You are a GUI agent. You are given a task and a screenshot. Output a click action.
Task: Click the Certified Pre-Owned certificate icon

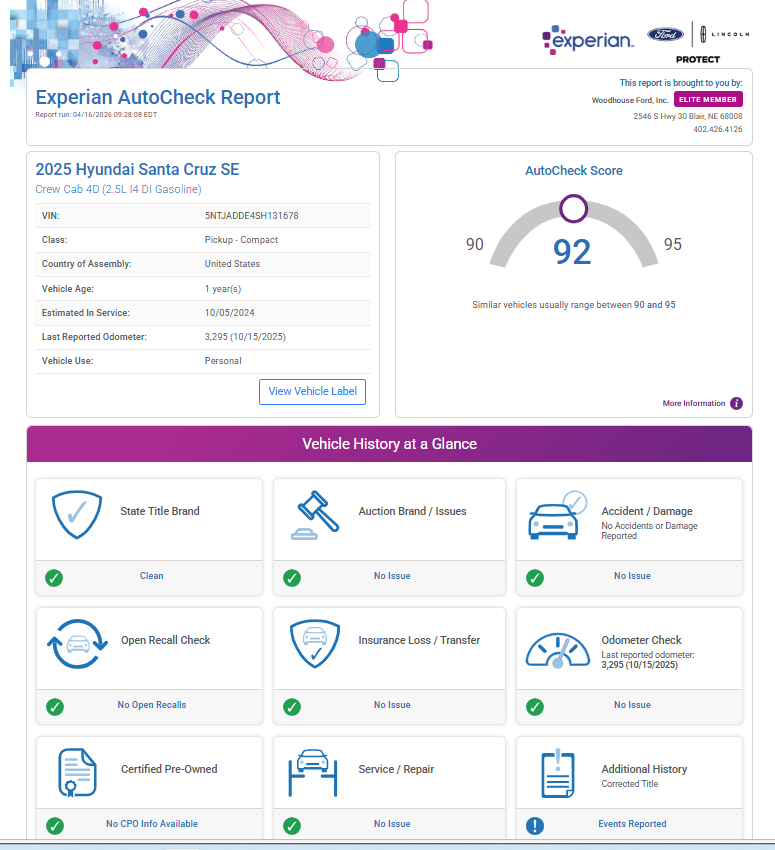77,772
